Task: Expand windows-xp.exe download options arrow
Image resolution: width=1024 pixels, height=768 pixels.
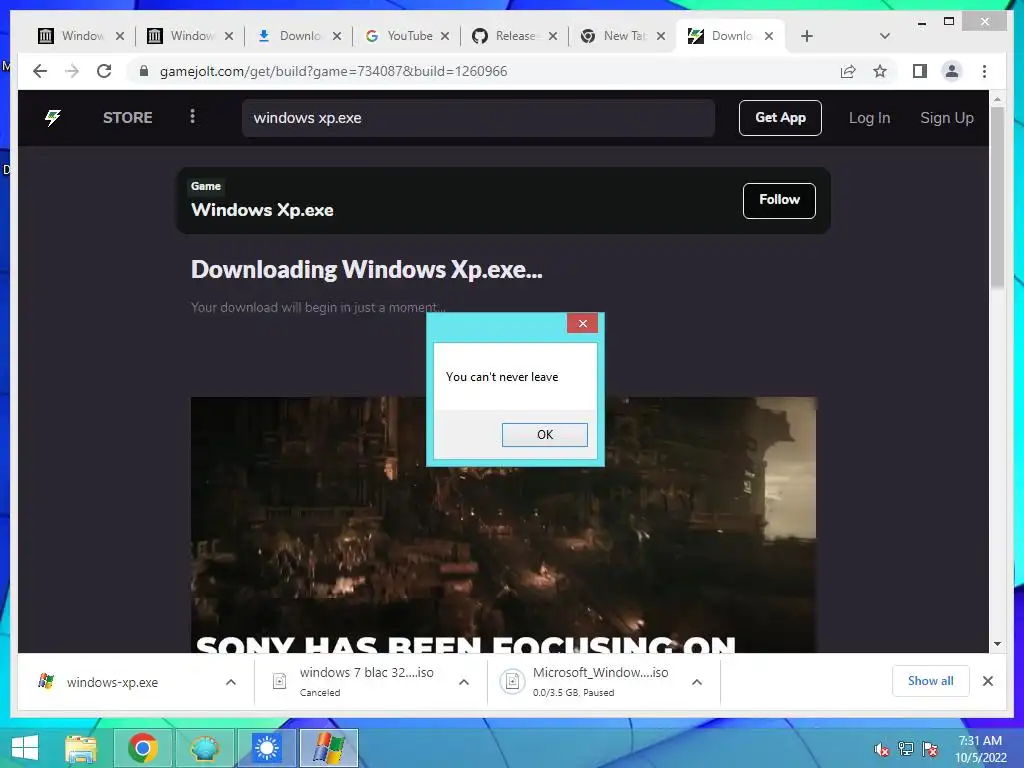Action: coord(231,682)
